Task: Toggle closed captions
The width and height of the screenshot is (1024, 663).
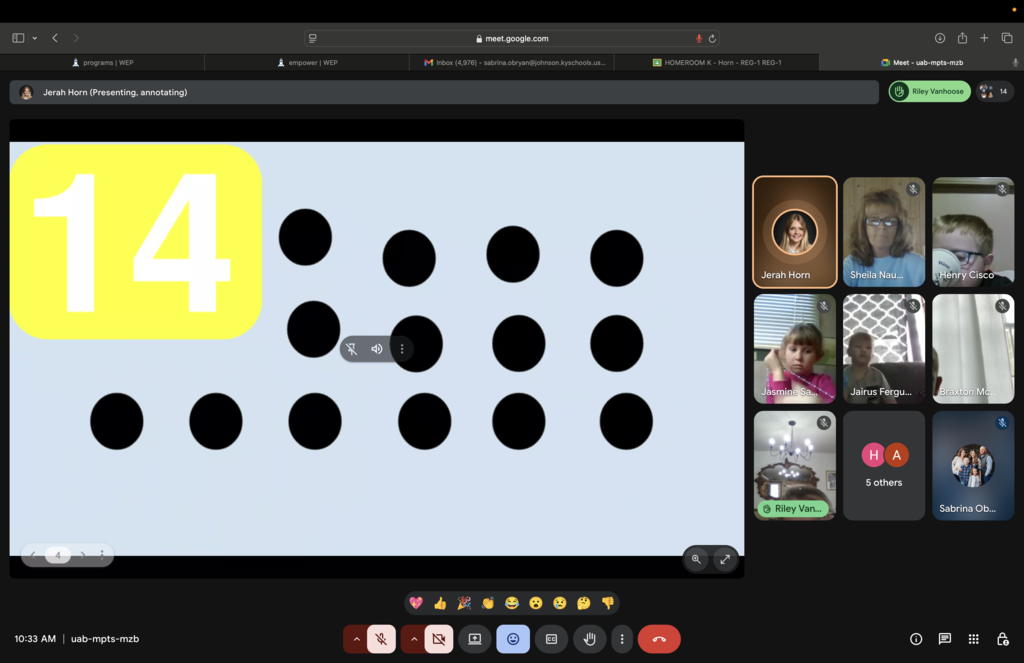Action: [551, 639]
